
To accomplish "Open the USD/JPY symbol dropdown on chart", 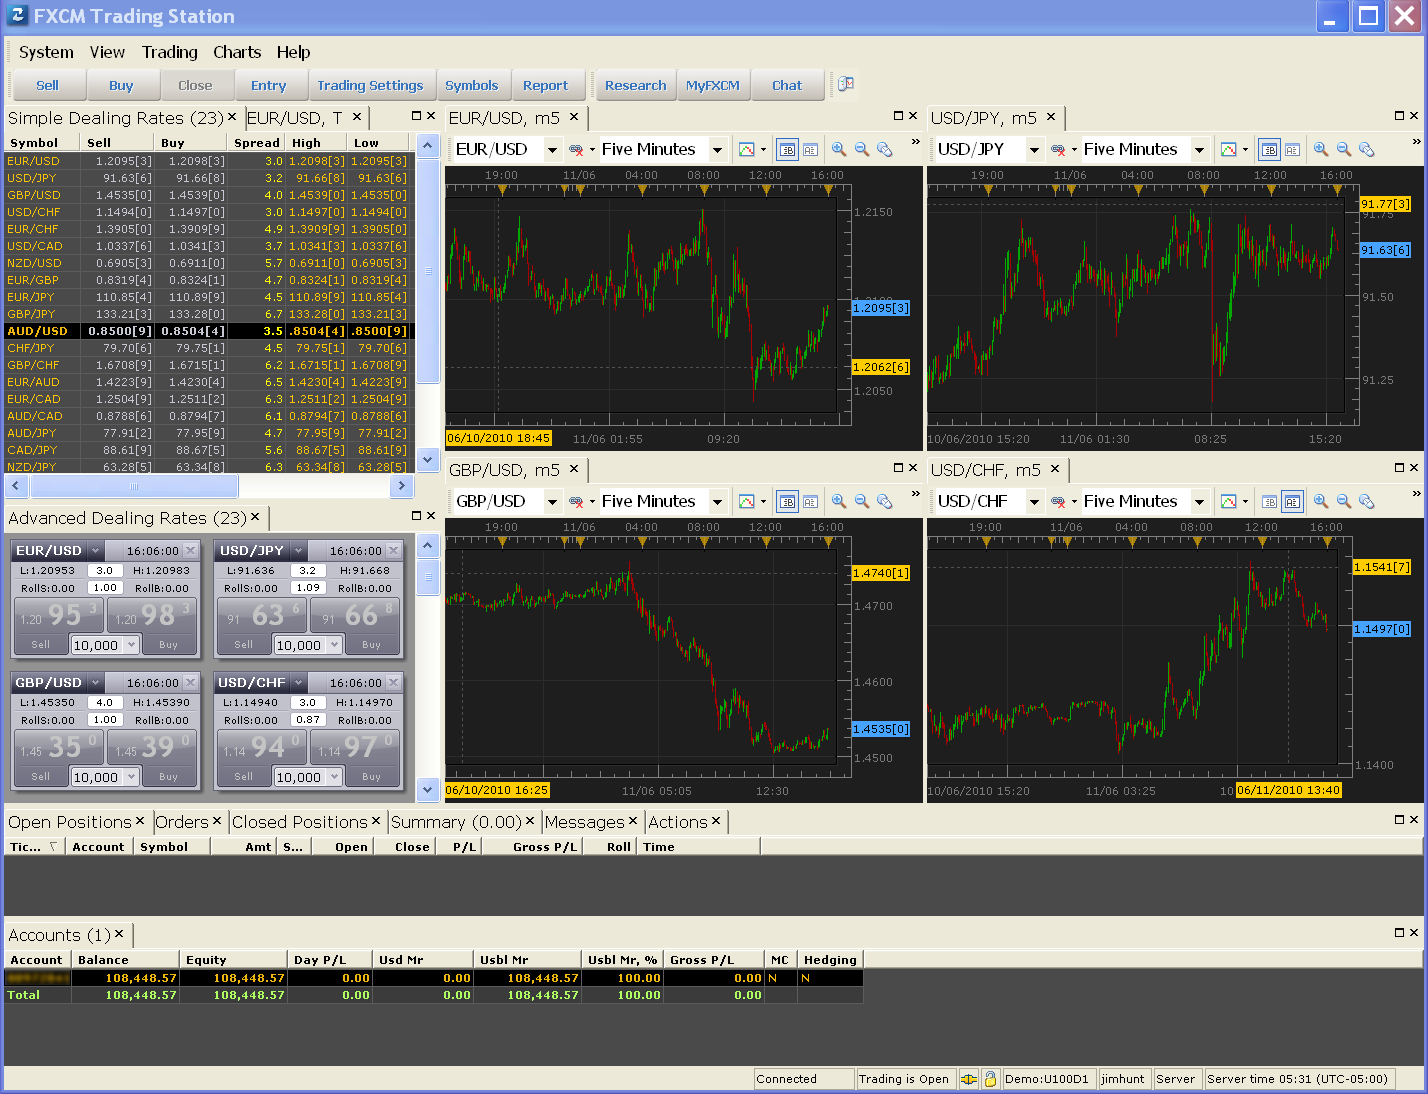I will coord(1034,150).
